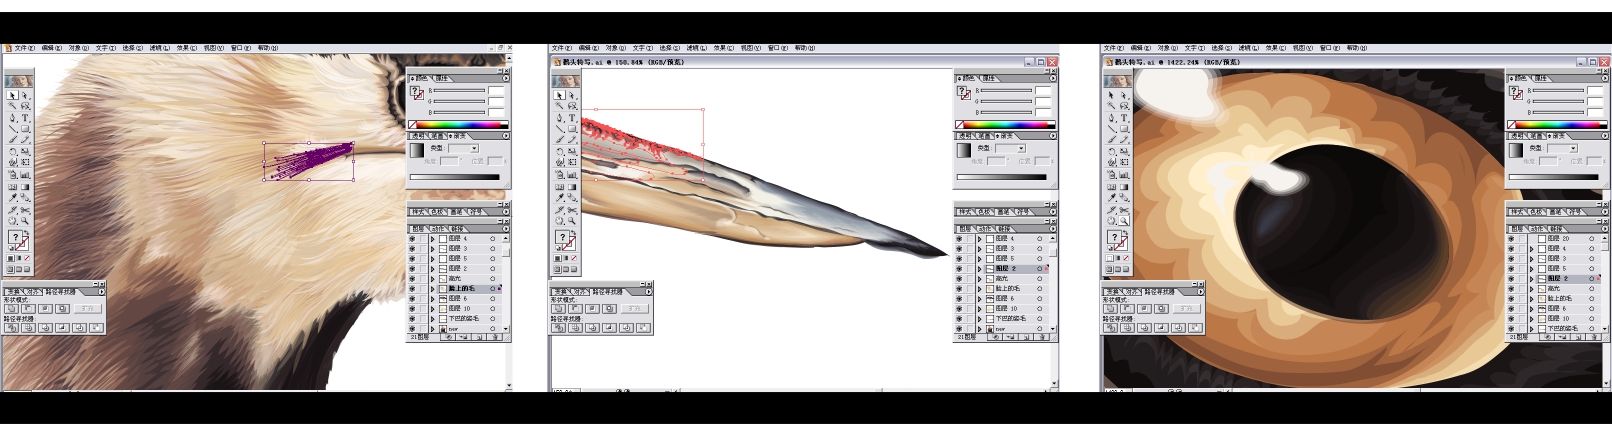Viewport: 1612px width, 436px height.
Task: Select the Zoom tool in right window
Action: tap(1124, 220)
